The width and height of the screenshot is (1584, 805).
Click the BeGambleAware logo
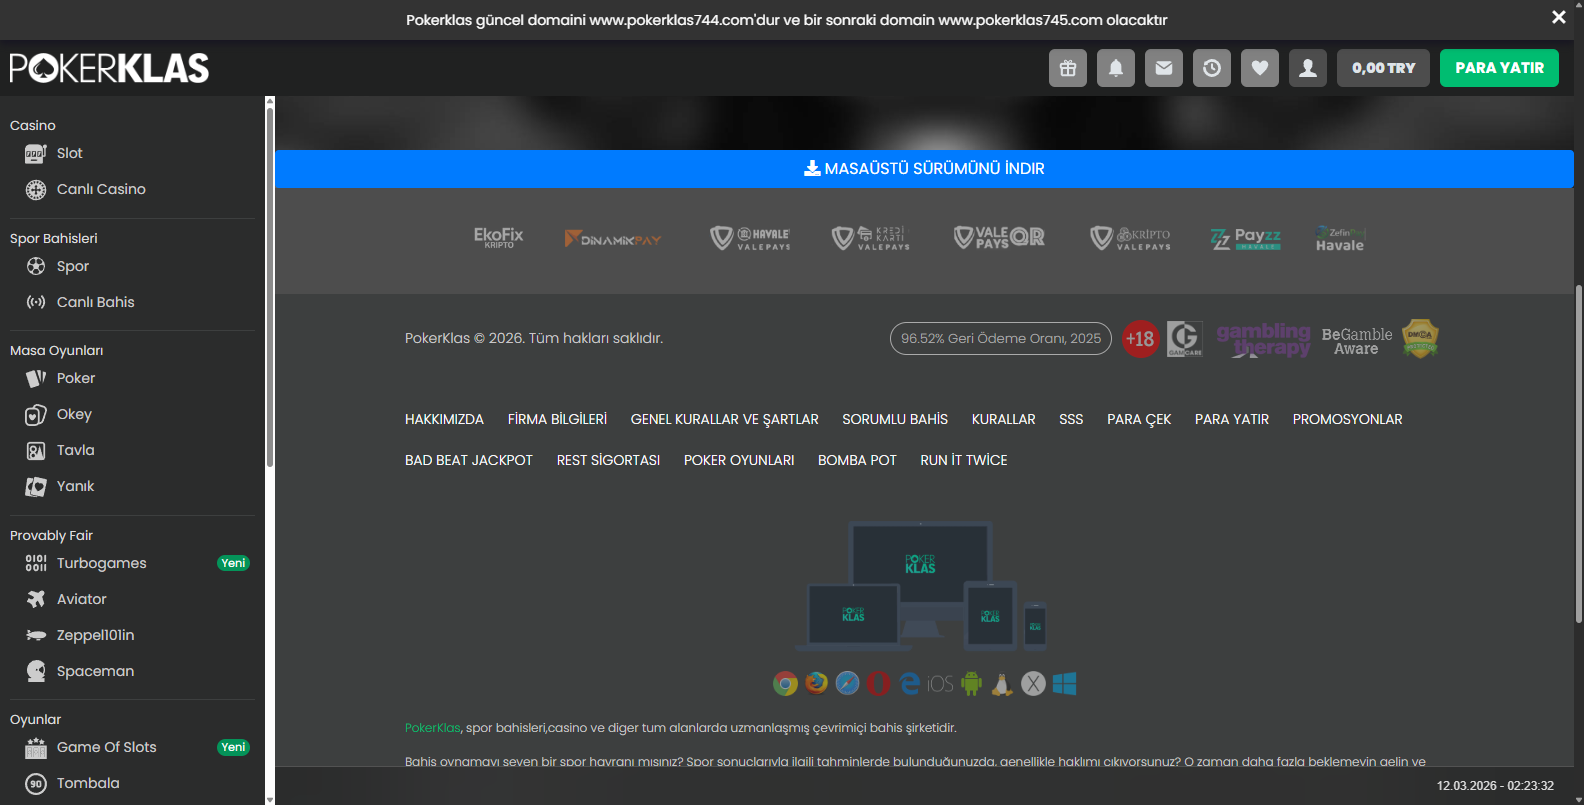[1357, 341]
